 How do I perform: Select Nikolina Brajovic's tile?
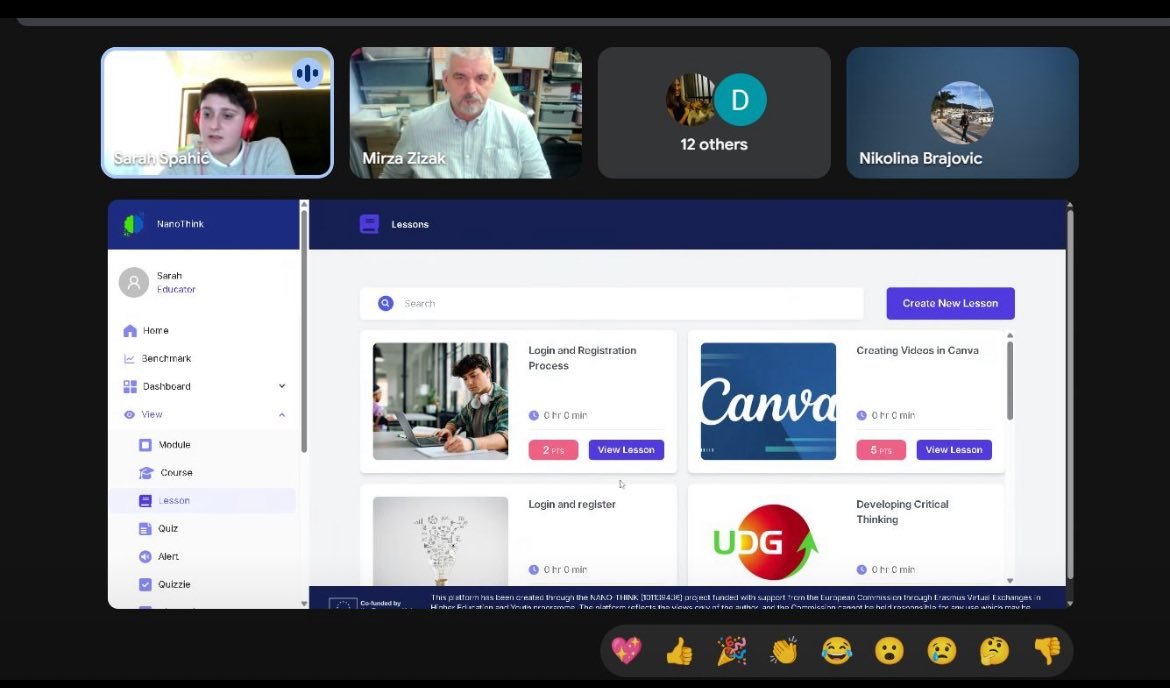[x=963, y=113]
